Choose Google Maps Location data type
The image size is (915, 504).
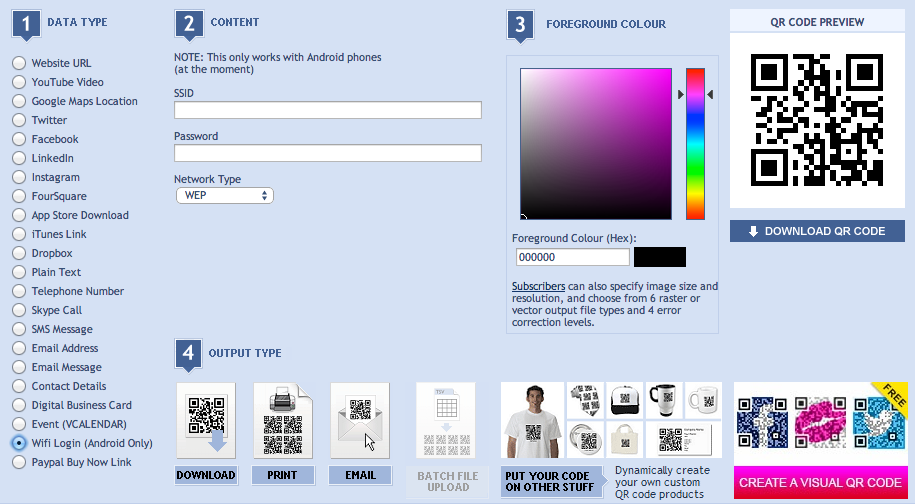click(19, 101)
